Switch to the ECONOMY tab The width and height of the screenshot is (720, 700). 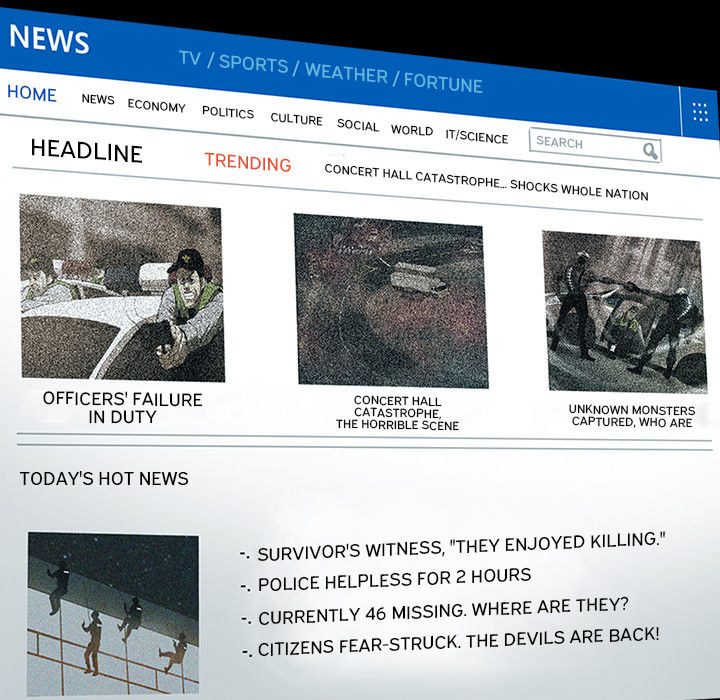(157, 106)
